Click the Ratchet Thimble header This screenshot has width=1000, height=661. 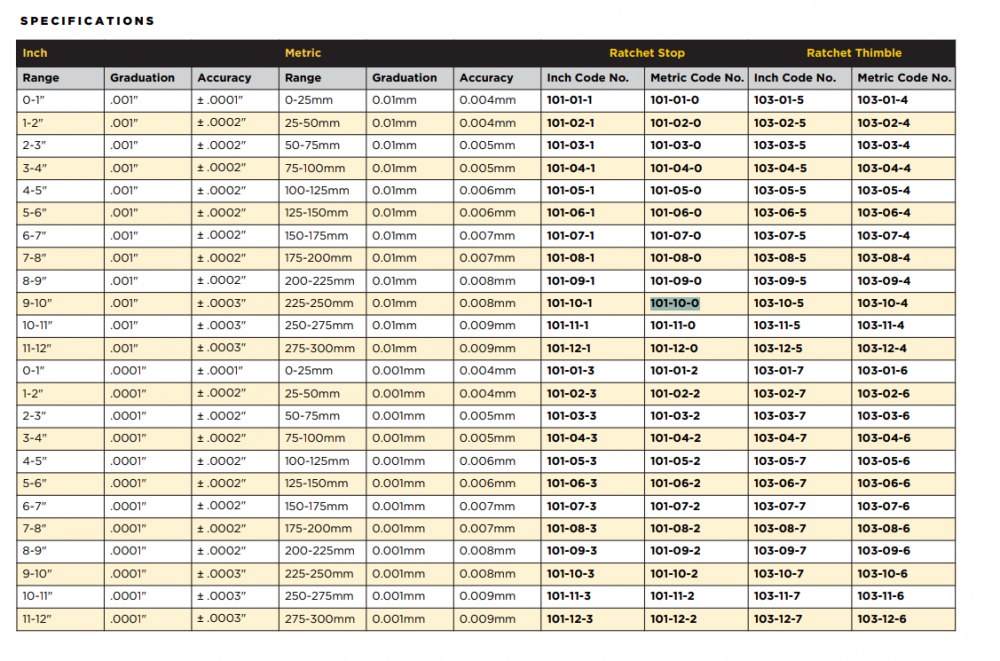click(854, 53)
